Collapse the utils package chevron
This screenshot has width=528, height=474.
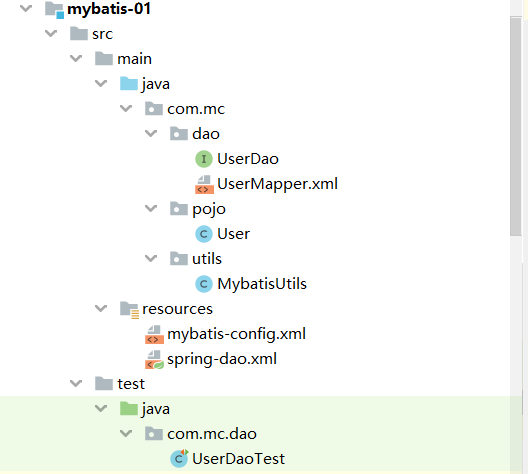coord(151,258)
